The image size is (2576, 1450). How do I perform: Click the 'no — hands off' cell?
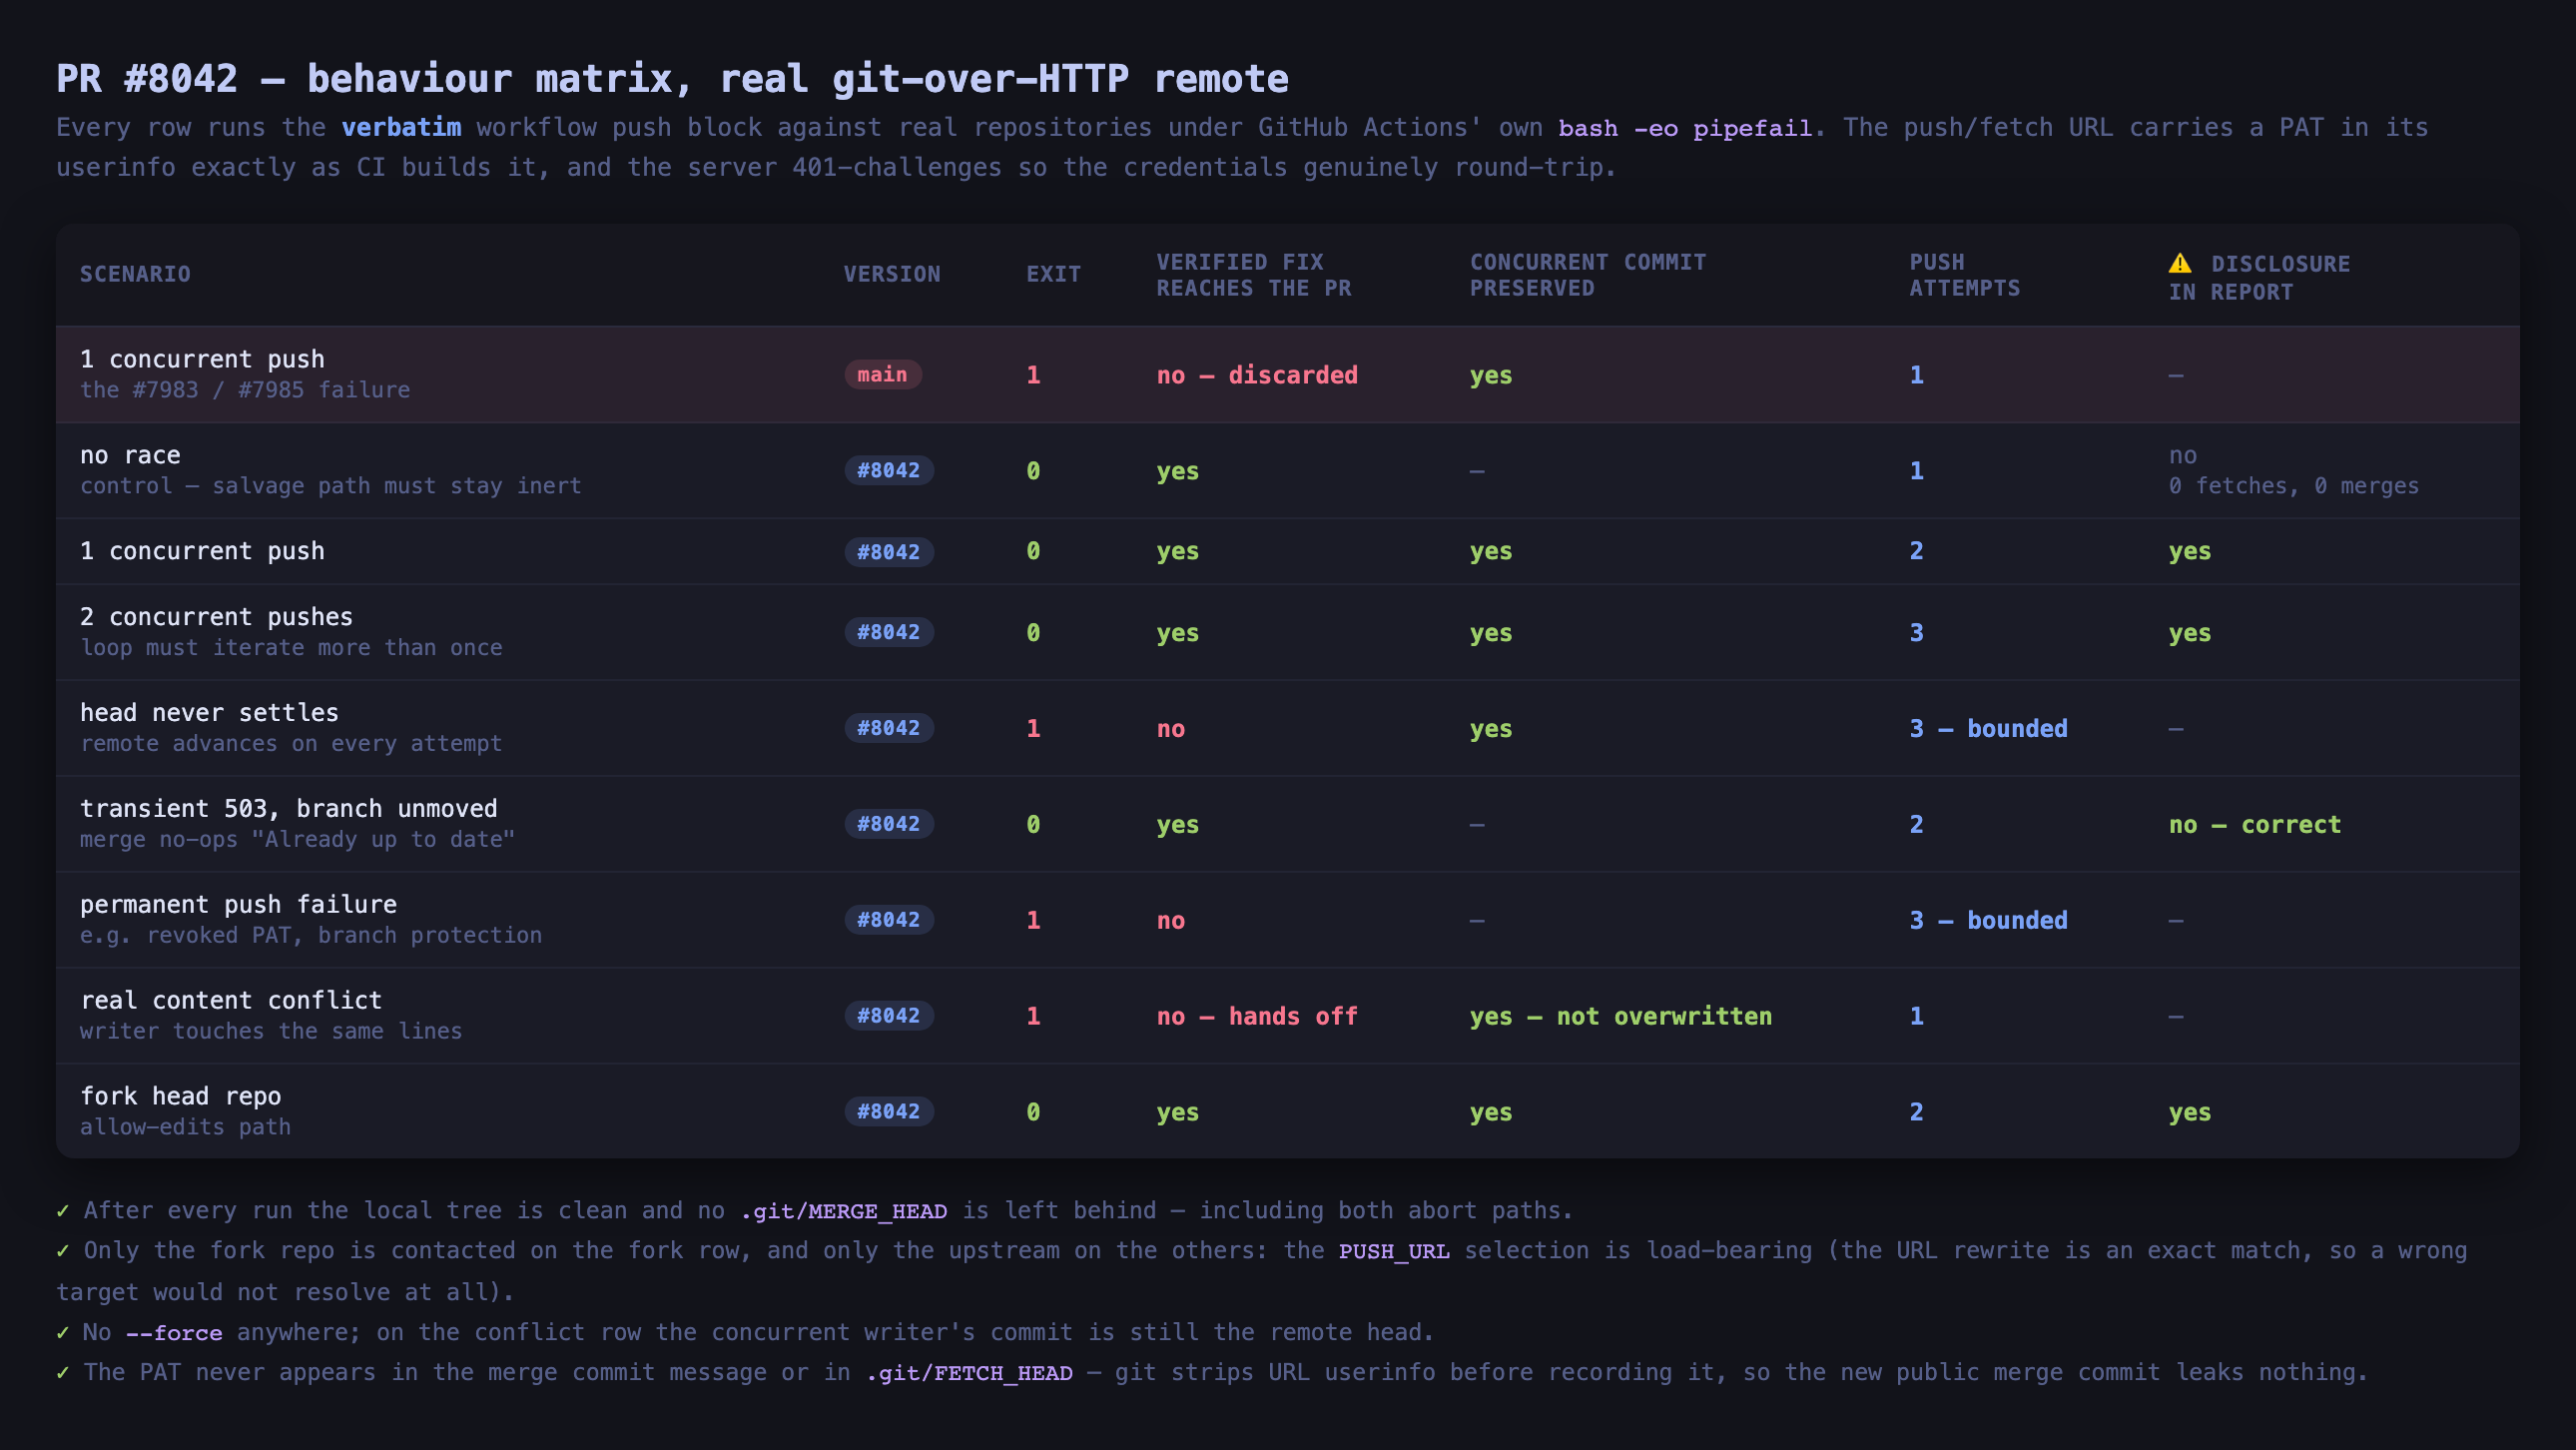1257,1017
